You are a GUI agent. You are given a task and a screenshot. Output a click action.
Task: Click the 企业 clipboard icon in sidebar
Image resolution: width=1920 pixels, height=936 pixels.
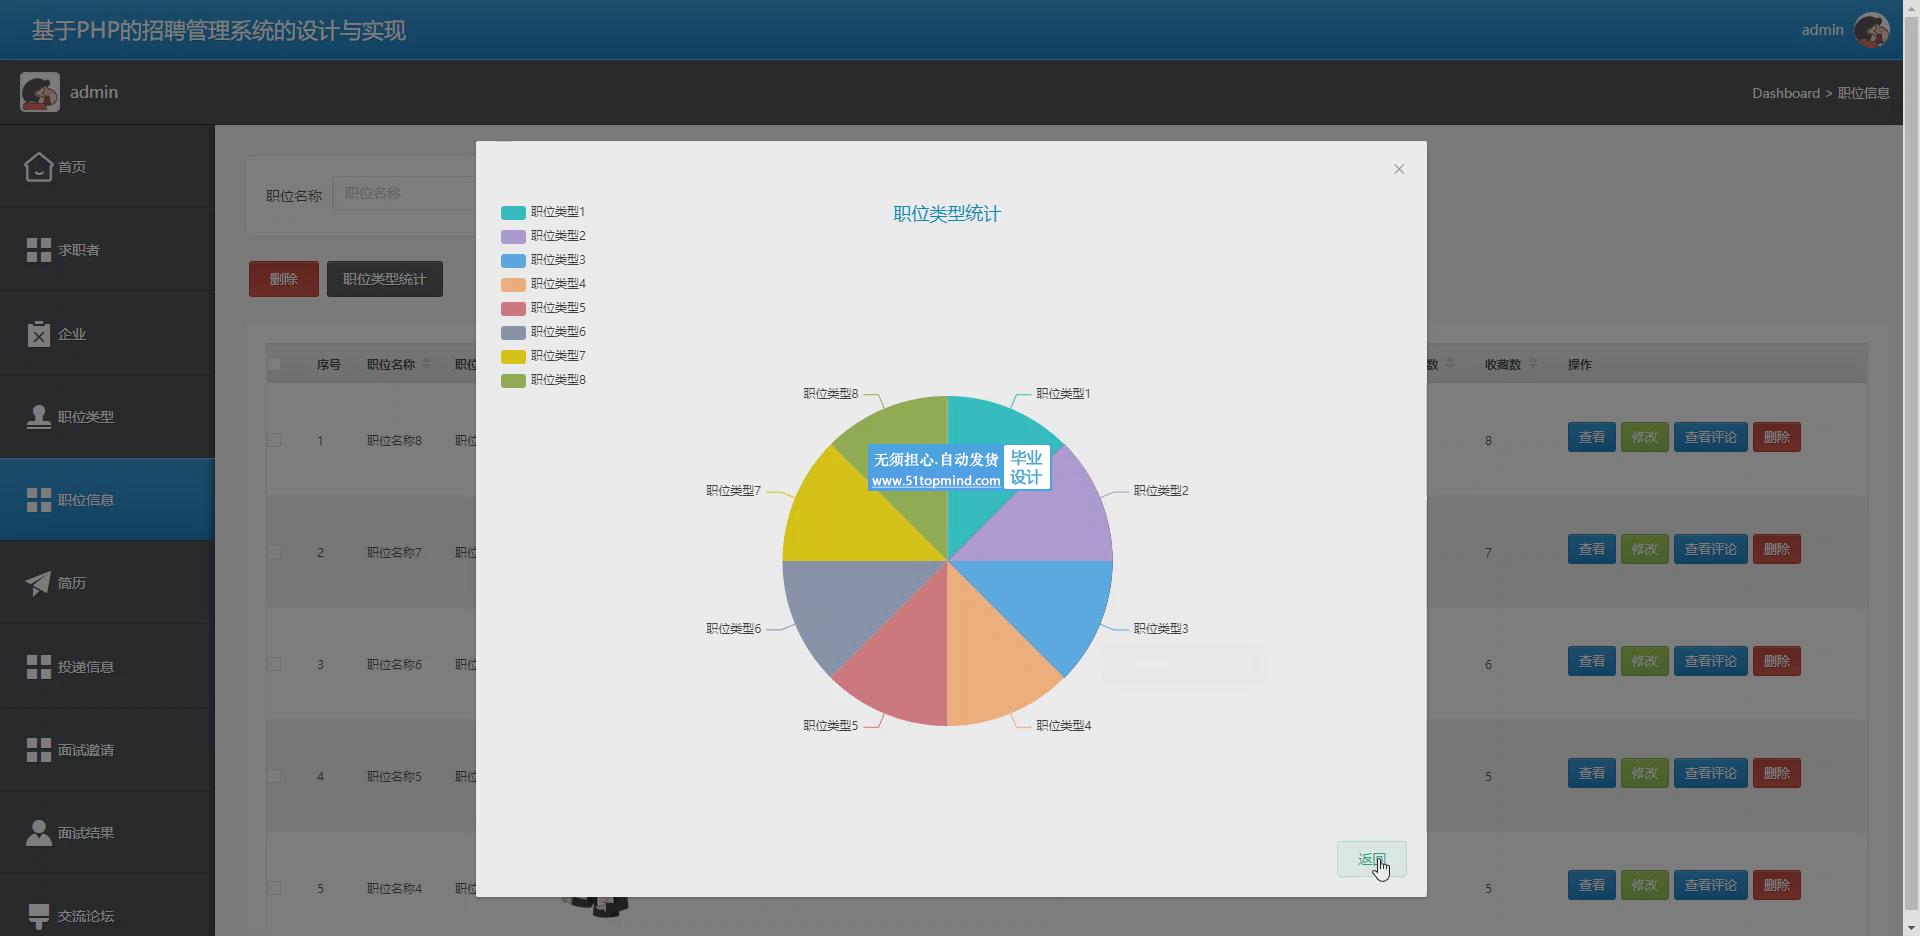[38, 334]
